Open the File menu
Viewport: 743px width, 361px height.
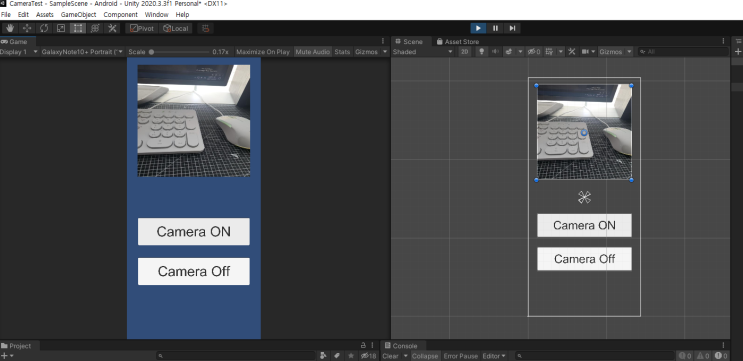pos(6,15)
